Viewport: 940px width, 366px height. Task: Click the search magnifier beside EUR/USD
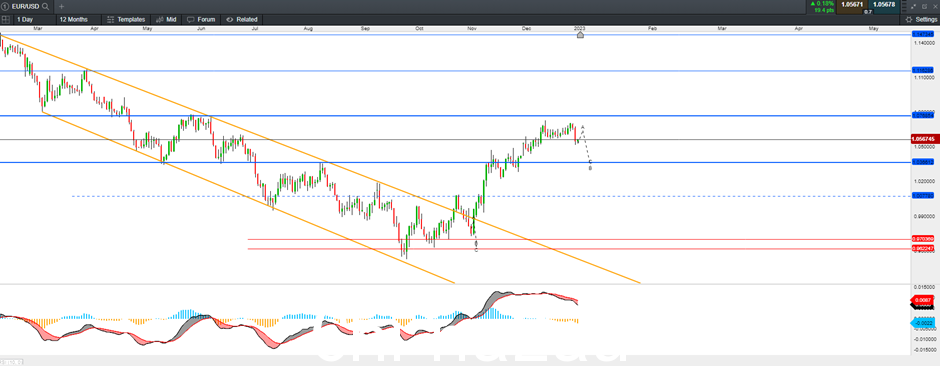[x=46, y=6]
